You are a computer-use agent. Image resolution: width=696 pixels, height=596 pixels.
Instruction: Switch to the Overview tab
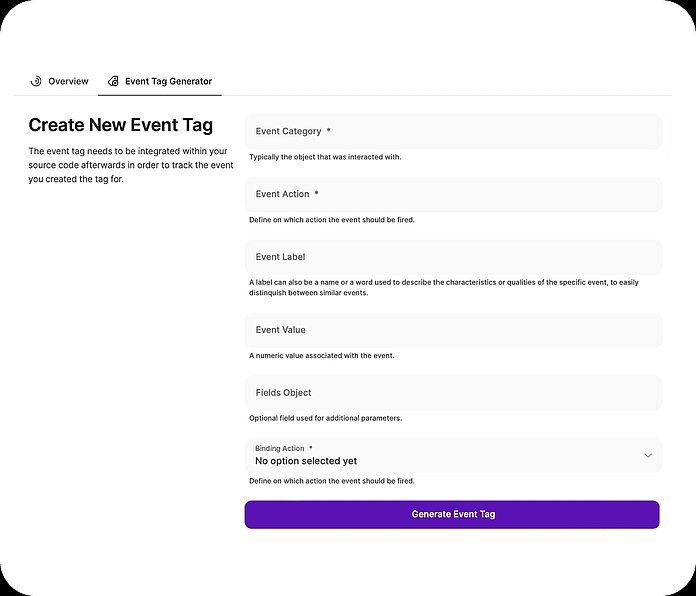68,81
